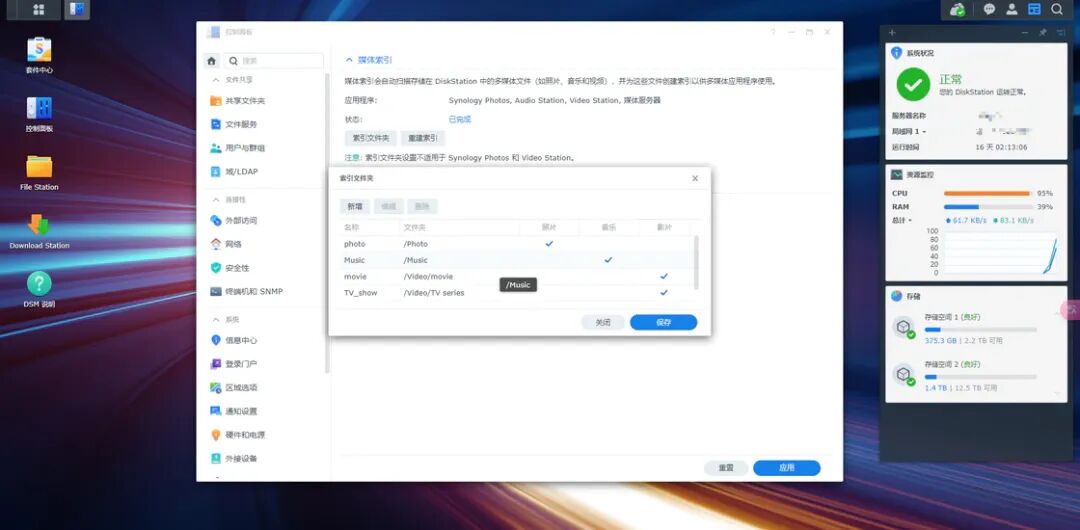Image resolution: width=1080 pixels, height=530 pixels.
Task: Open widget panel settings icon
Action: point(1059,32)
